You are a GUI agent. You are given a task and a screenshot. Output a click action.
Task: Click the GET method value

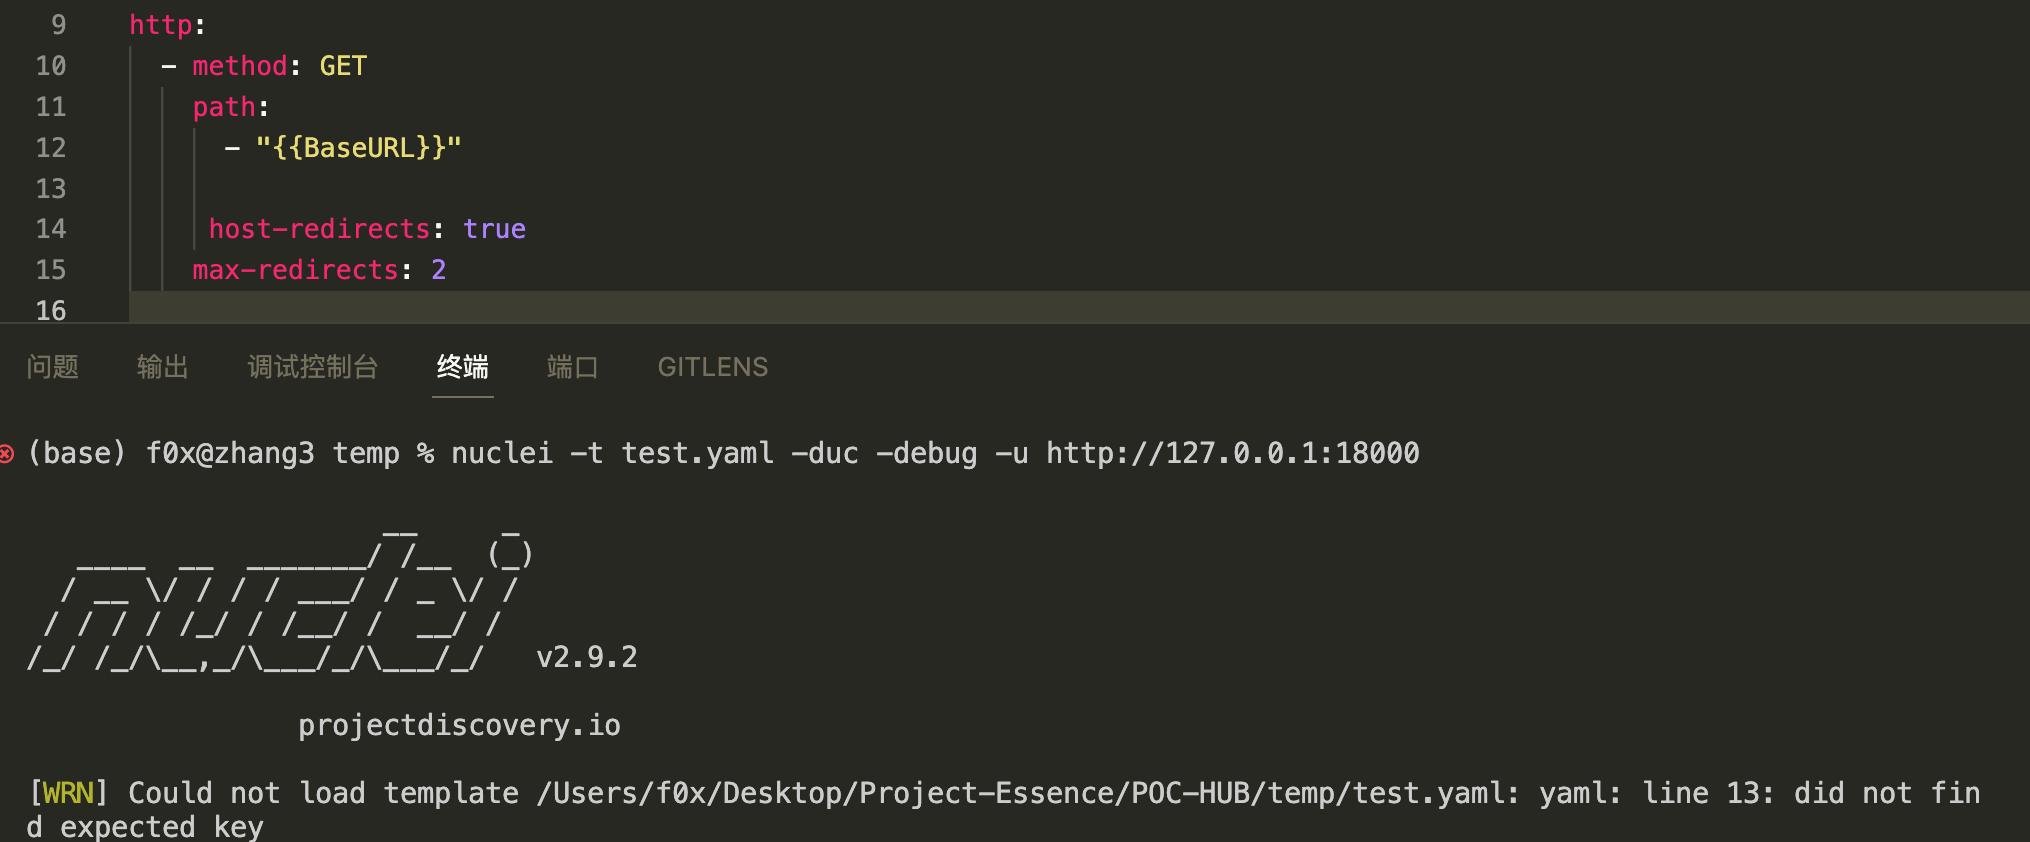[x=343, y=66]
